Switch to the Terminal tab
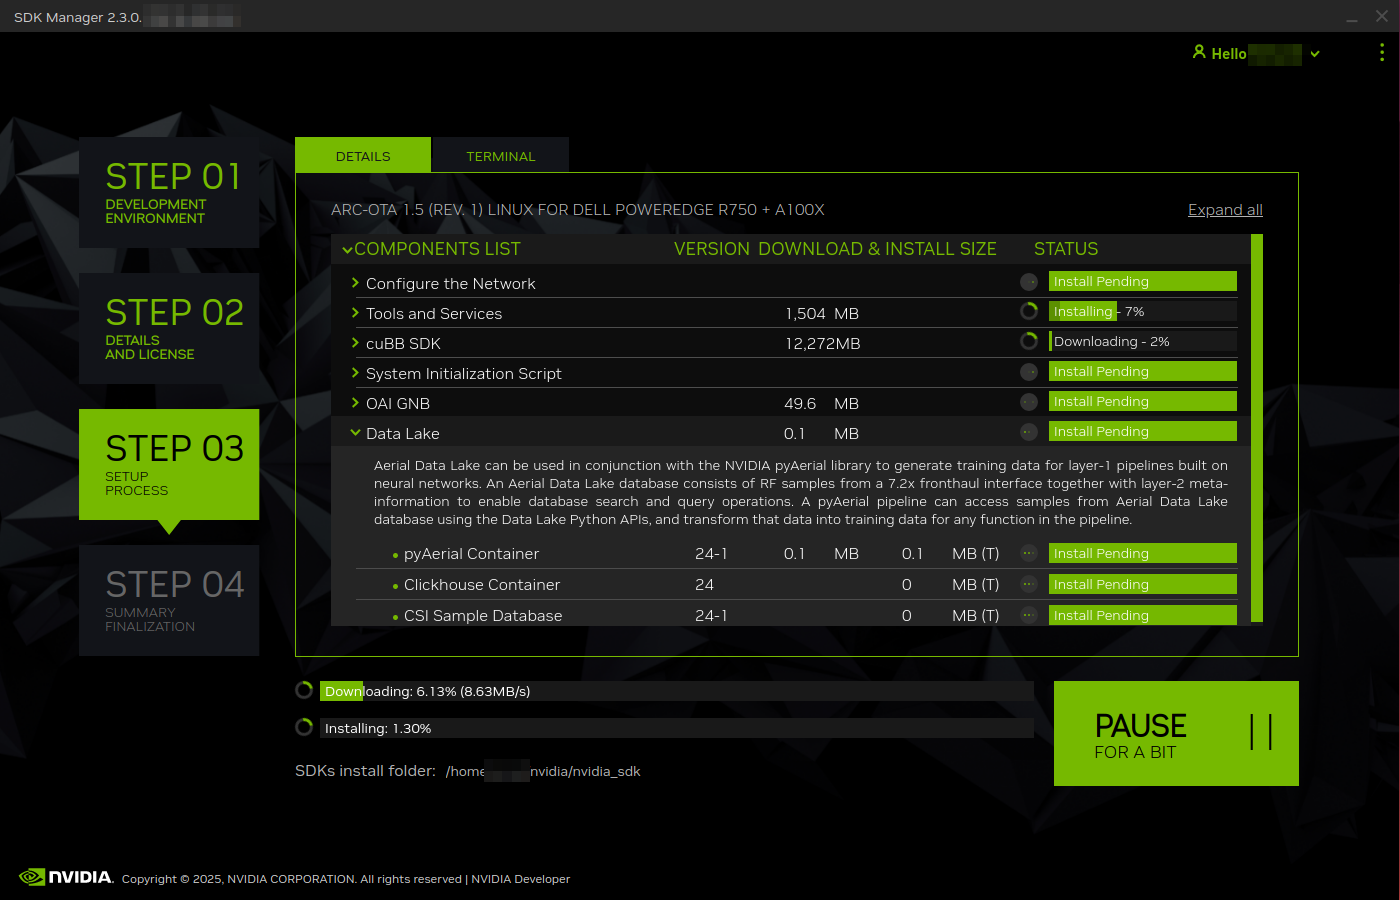The height and width of the screenshot is (900, 1400). tap(500, 155)
